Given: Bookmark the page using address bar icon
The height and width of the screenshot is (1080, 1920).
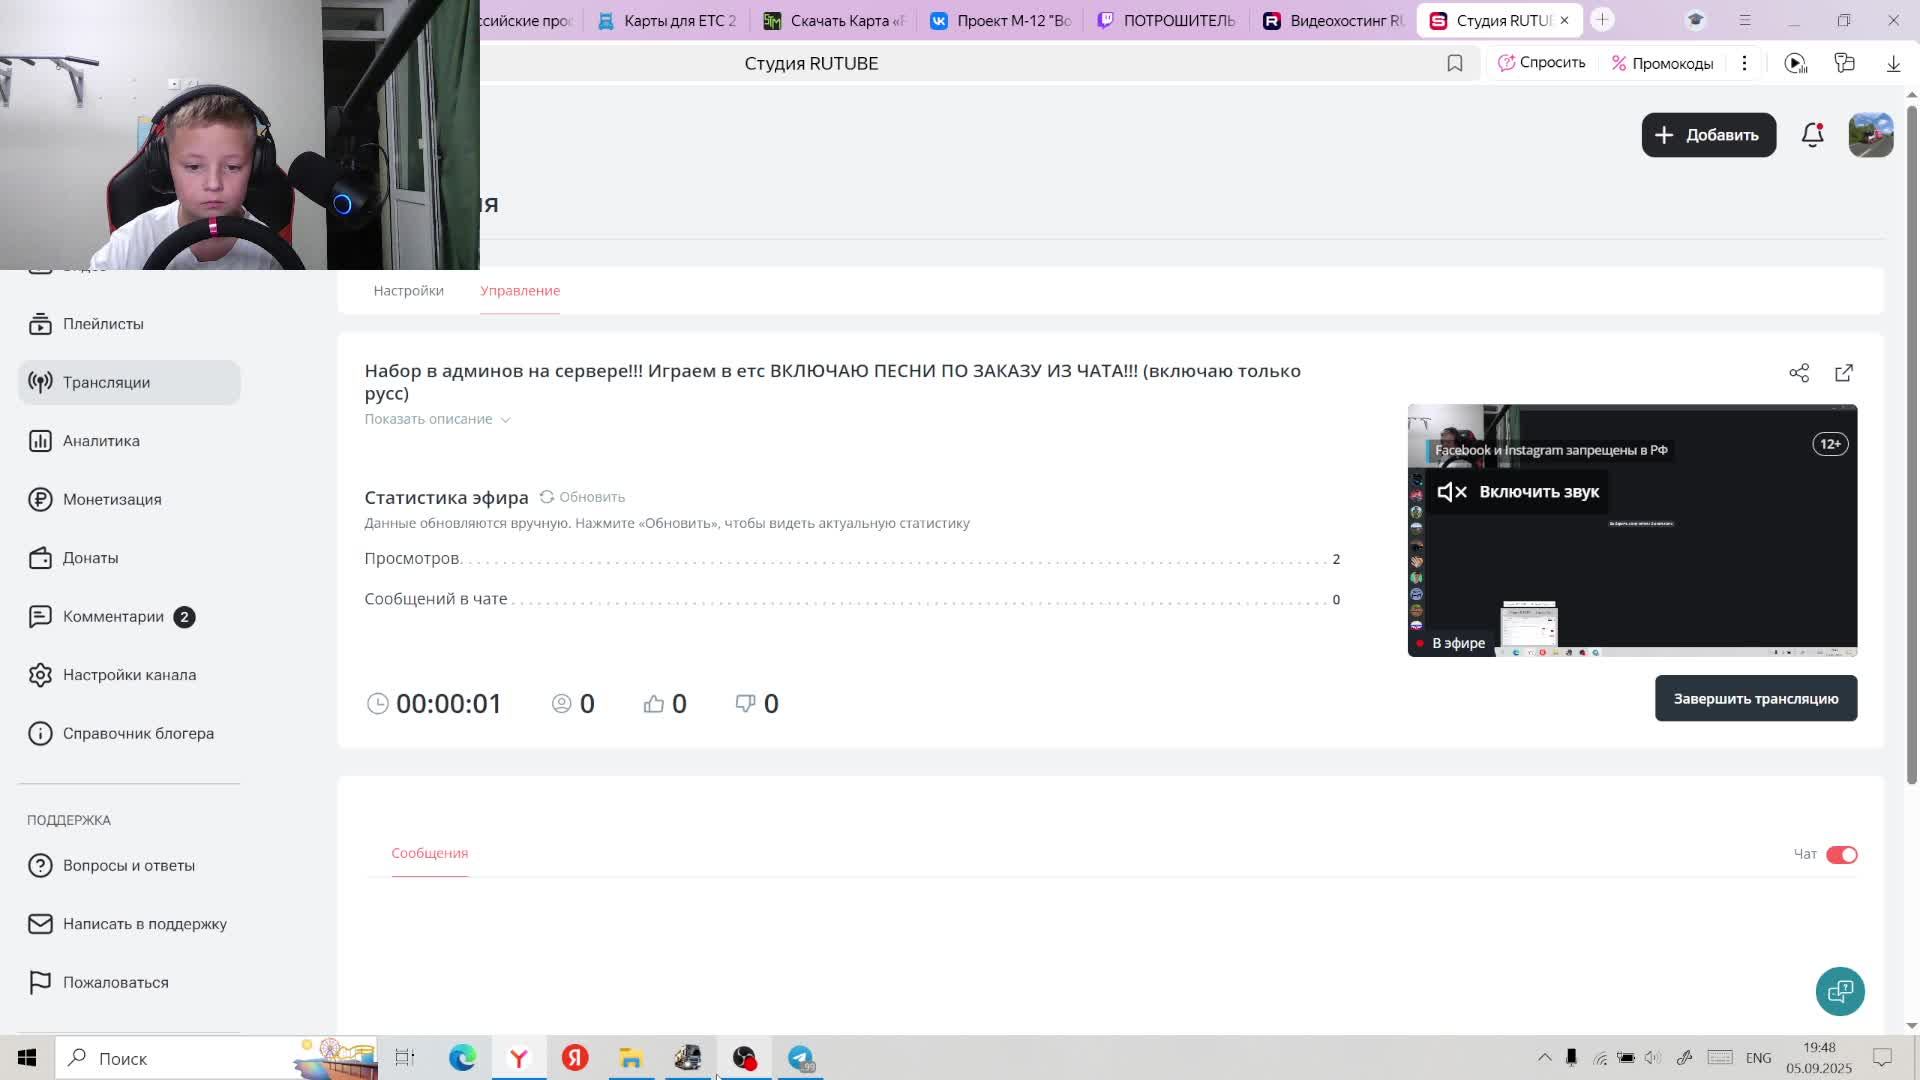Looking at the screenshot, I should (1455, 63).
